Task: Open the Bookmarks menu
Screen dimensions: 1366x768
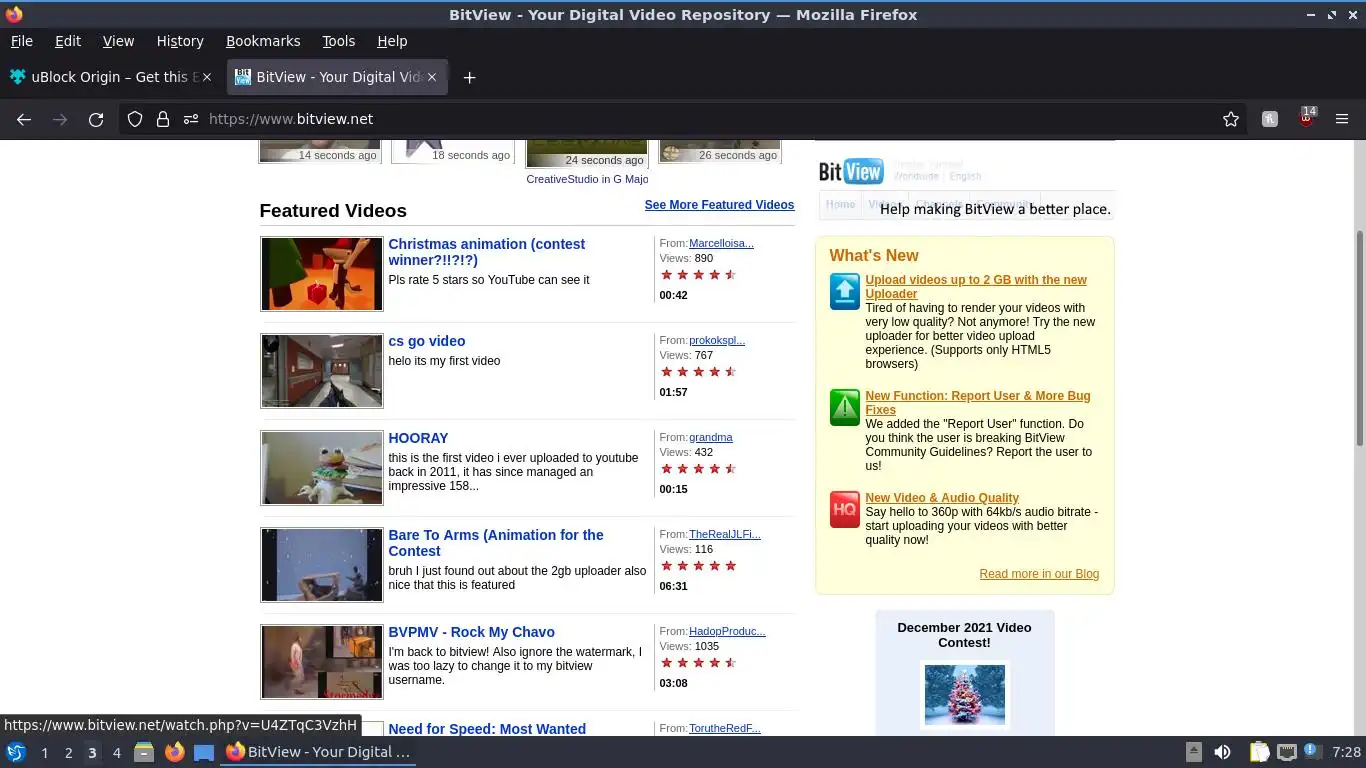Action: [263, 41]
